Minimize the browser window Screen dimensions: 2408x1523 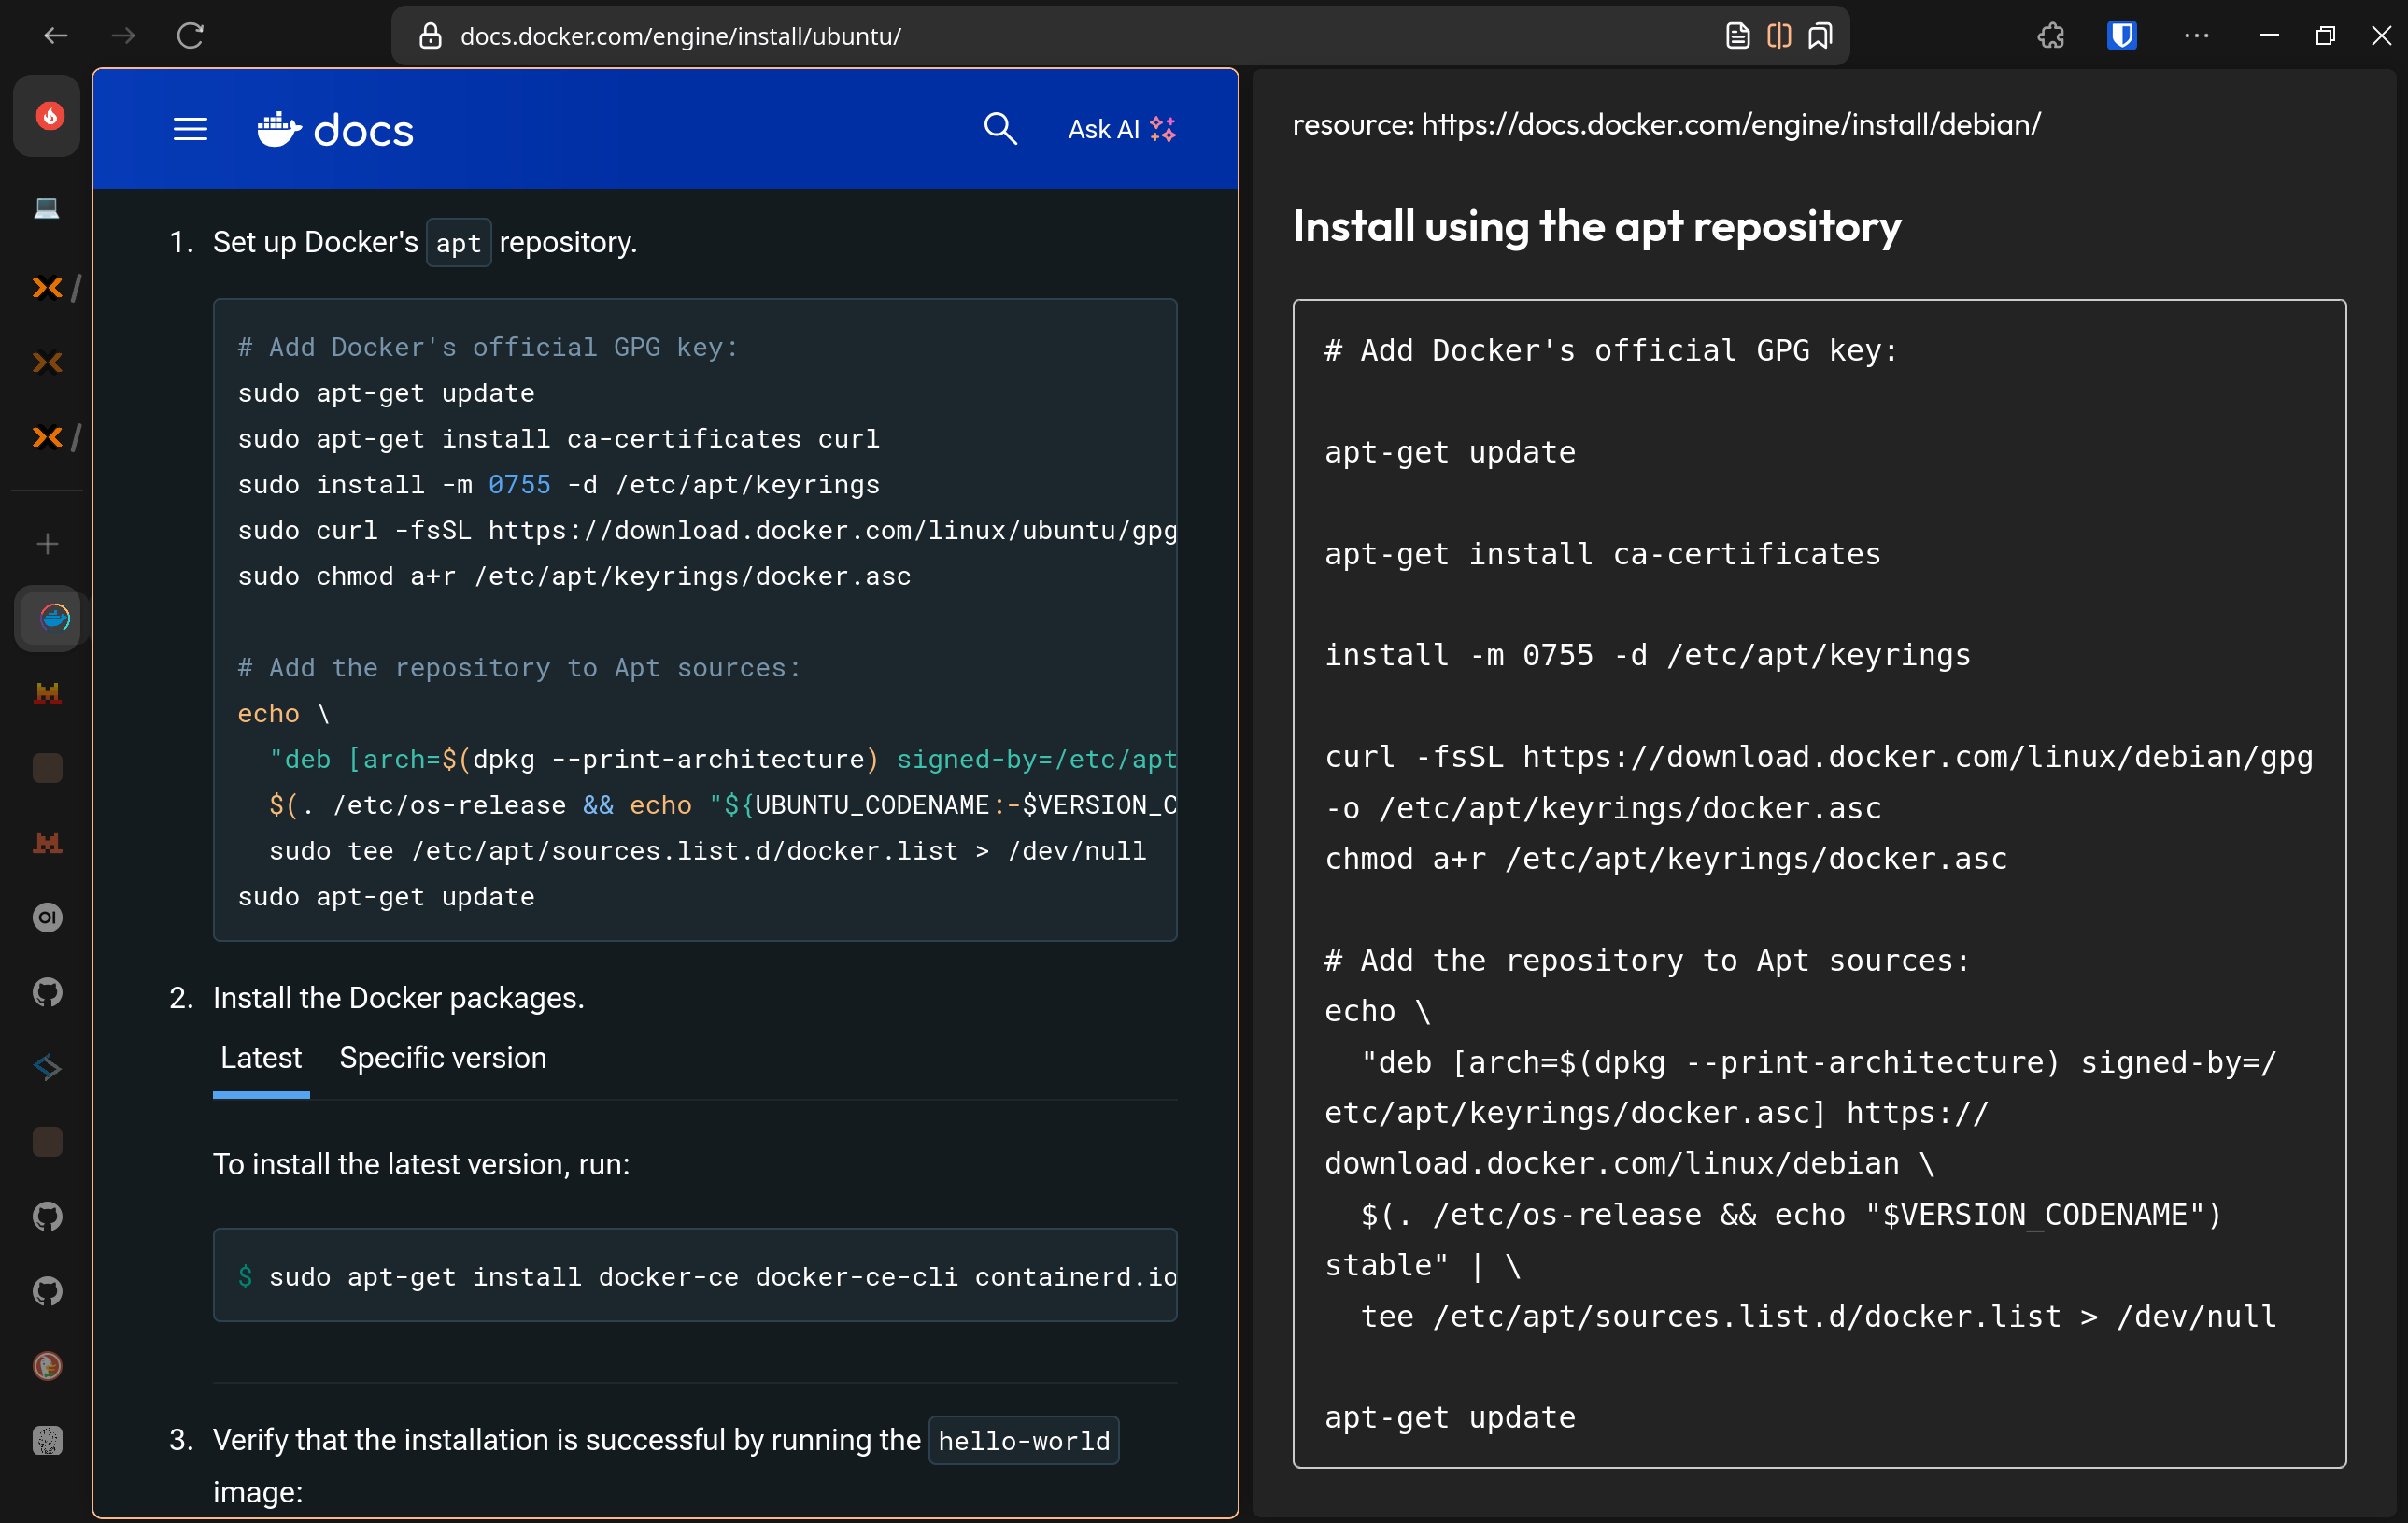point(2269,36)
